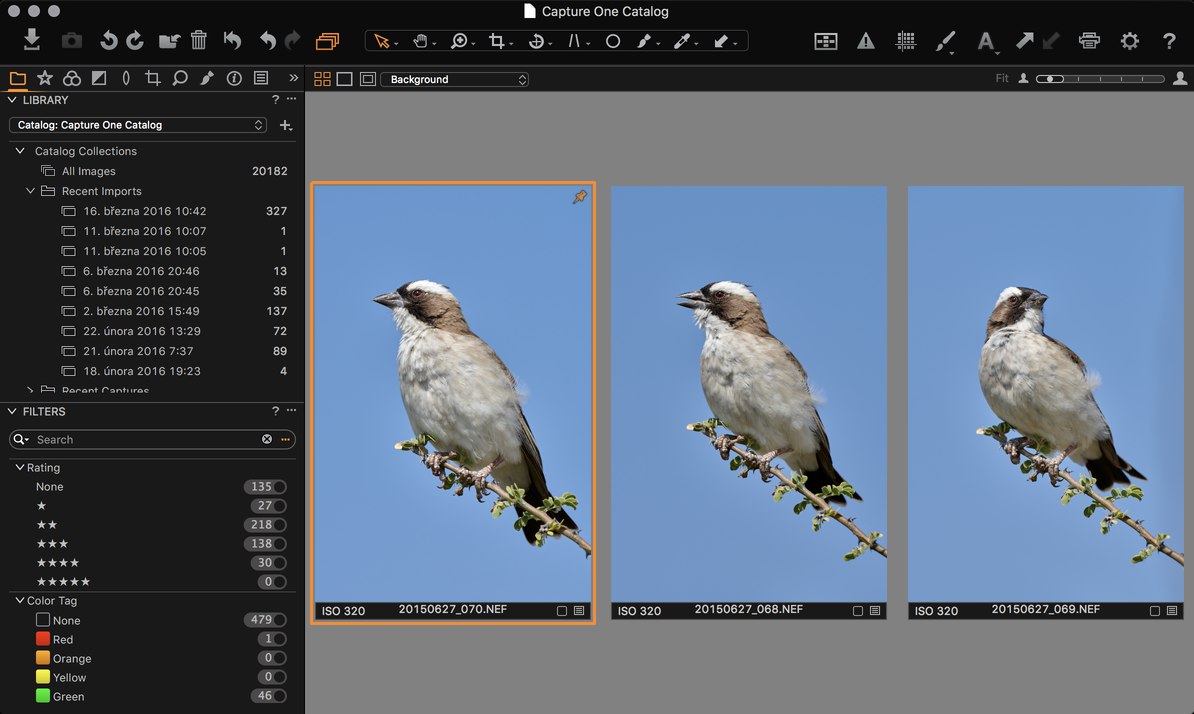Collapse the Color Tag filter group
The image size is (1194, 714).
tap(20, 601)
